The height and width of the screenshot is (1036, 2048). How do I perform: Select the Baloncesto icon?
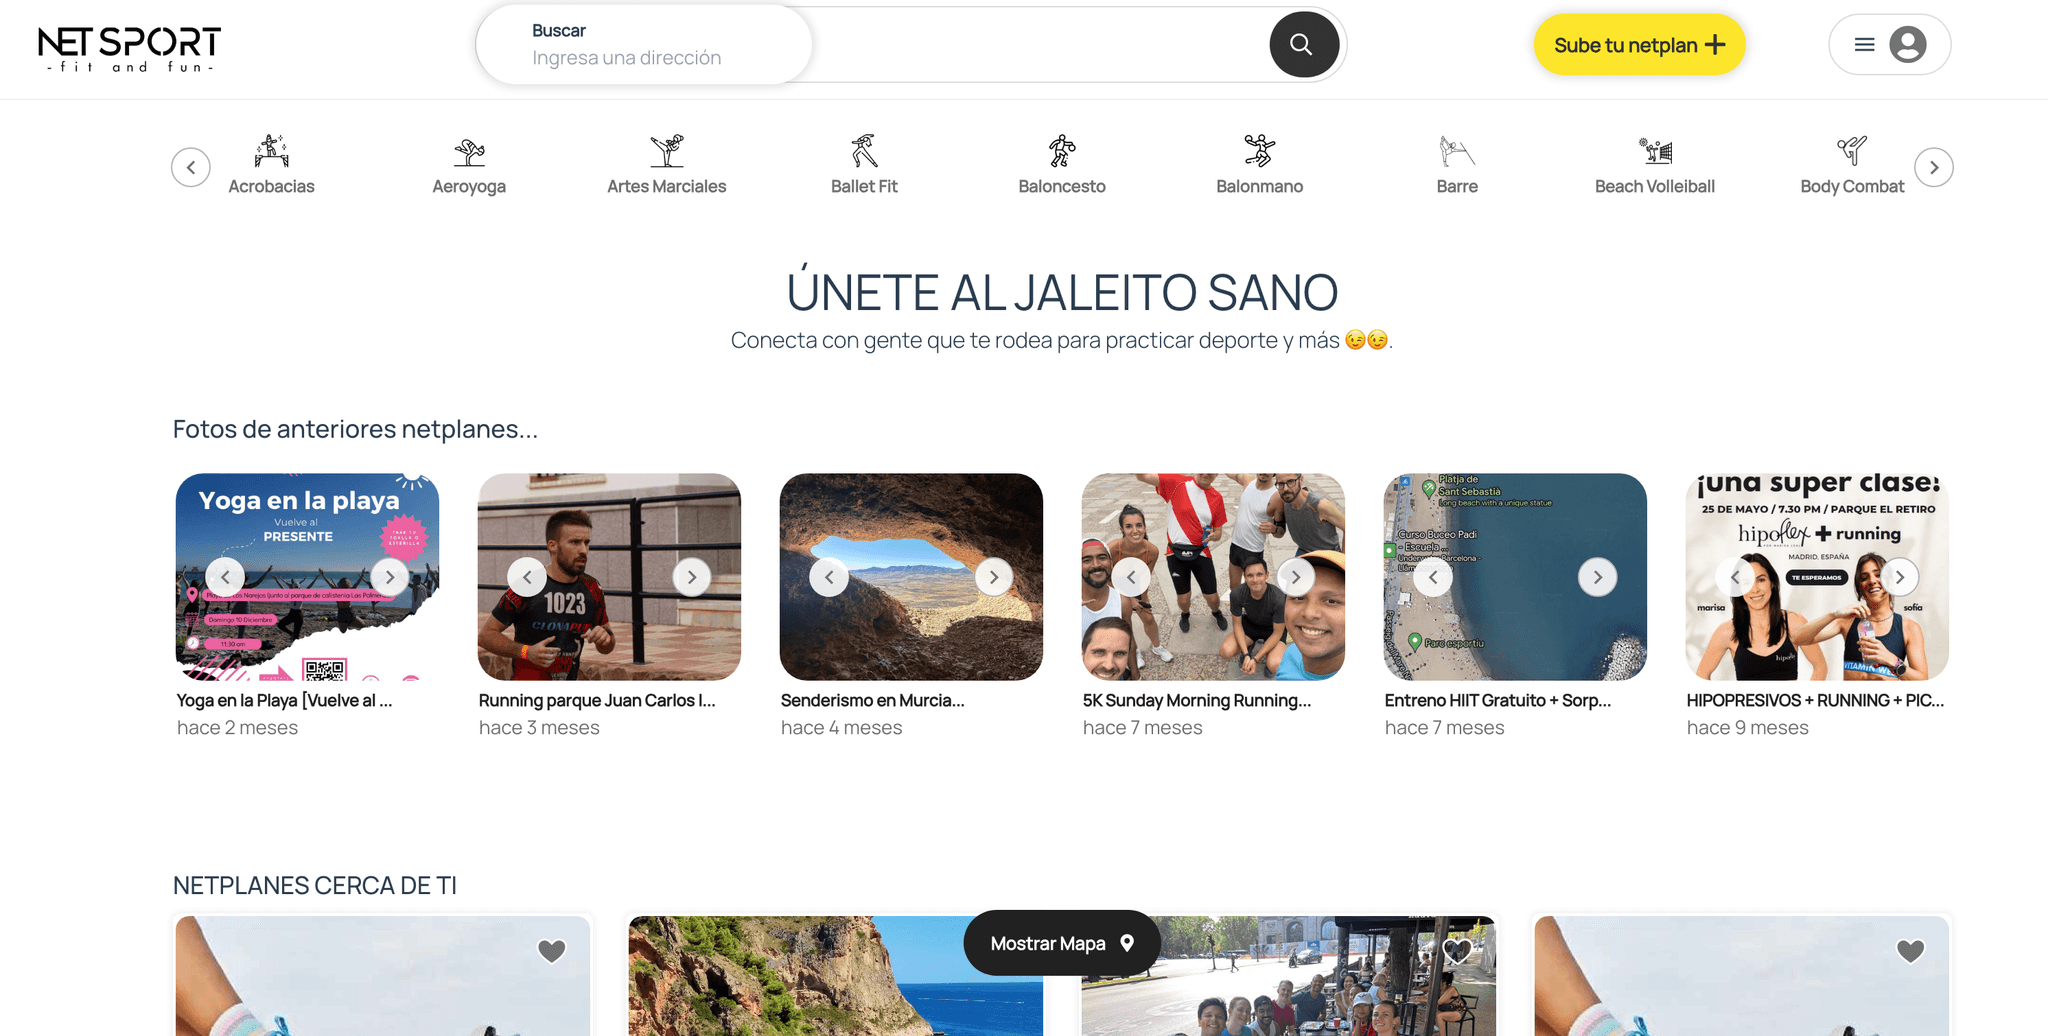point(1062,151)
